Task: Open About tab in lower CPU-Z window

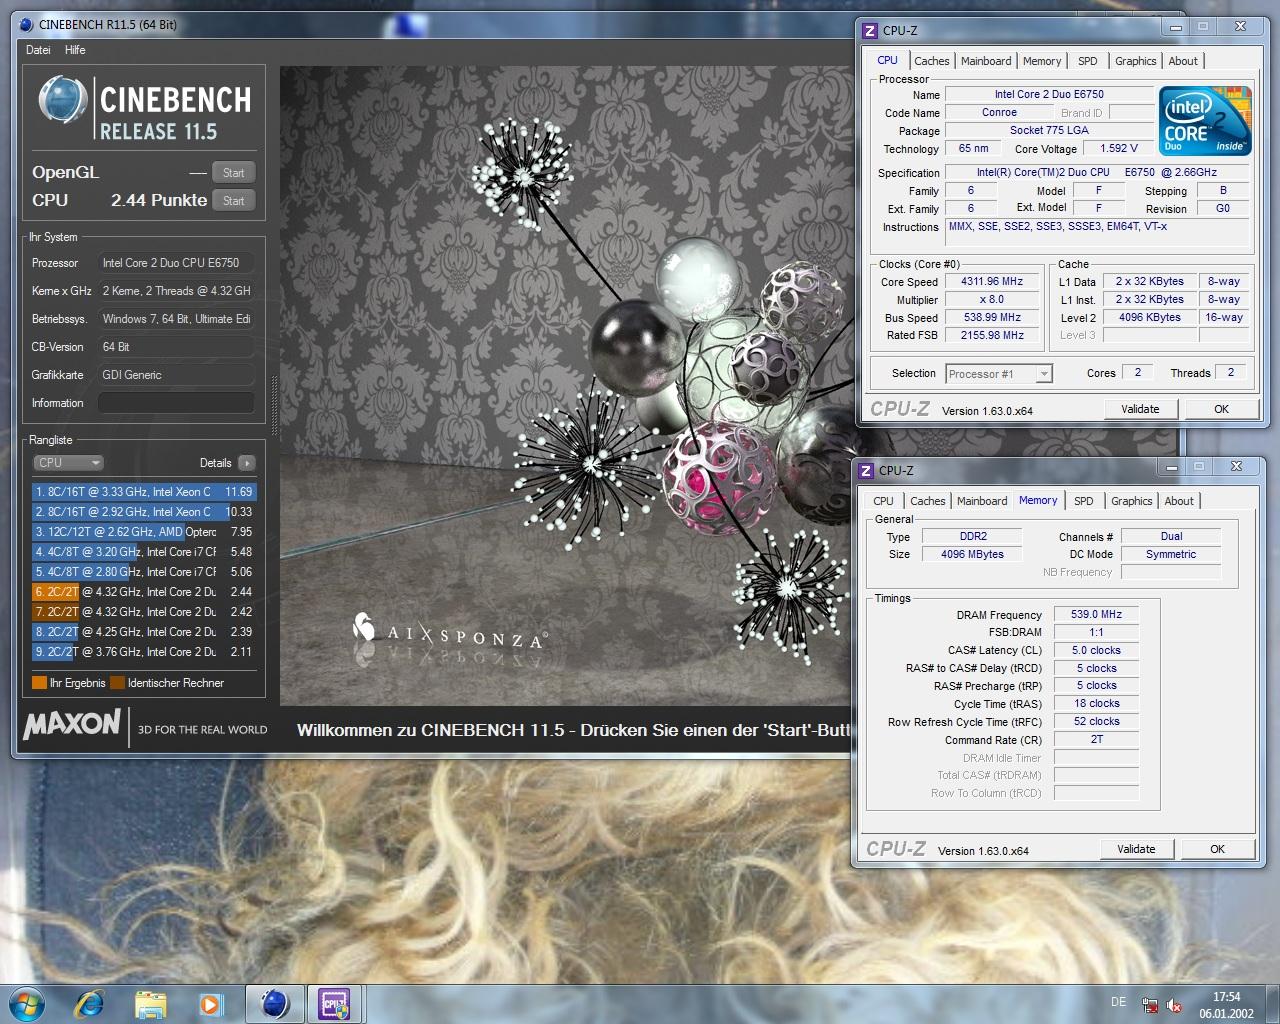Action: 1179,501
